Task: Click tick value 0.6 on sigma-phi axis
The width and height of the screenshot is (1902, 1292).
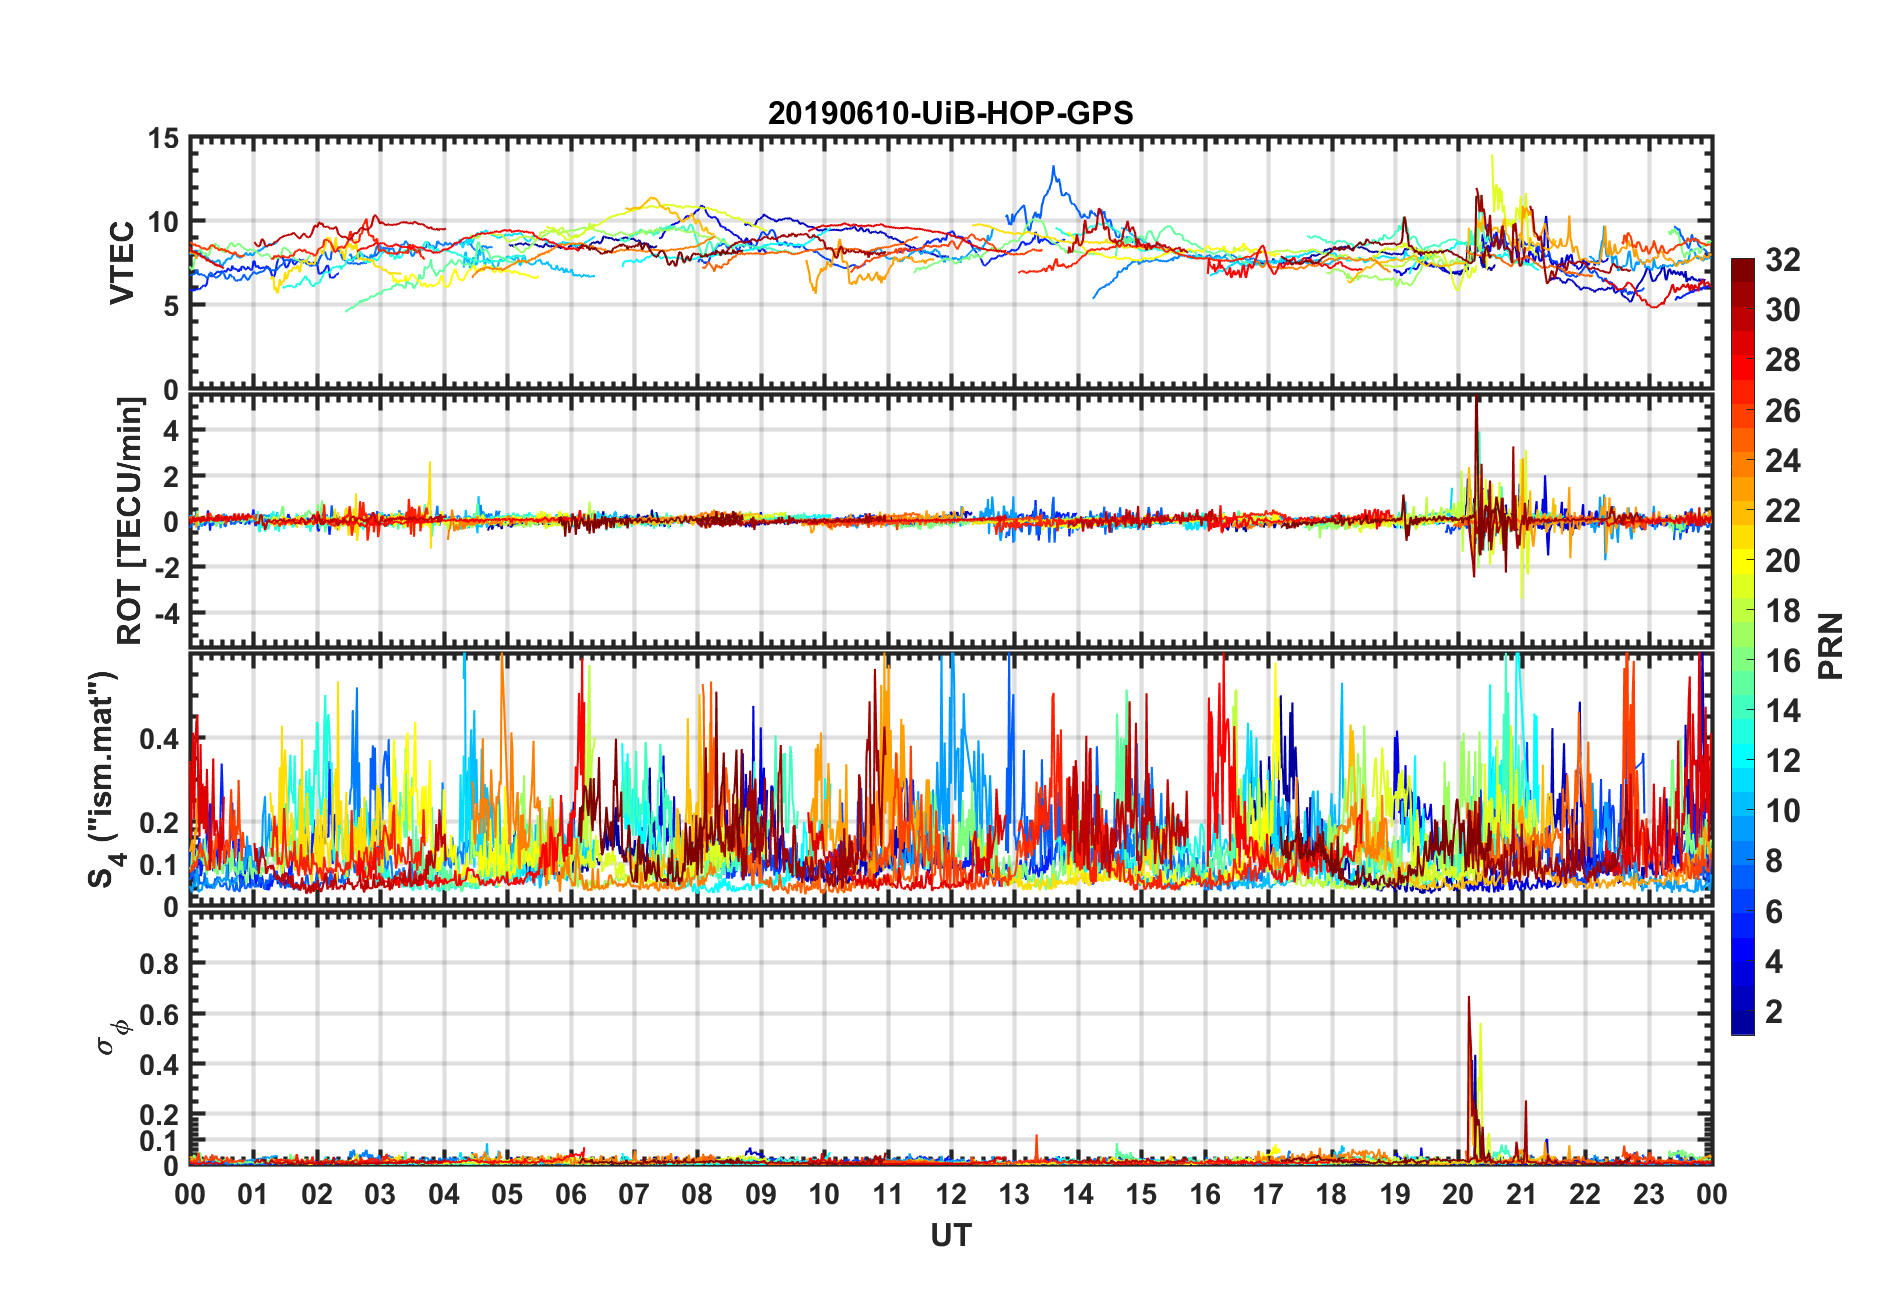Action: (159, 1014)
